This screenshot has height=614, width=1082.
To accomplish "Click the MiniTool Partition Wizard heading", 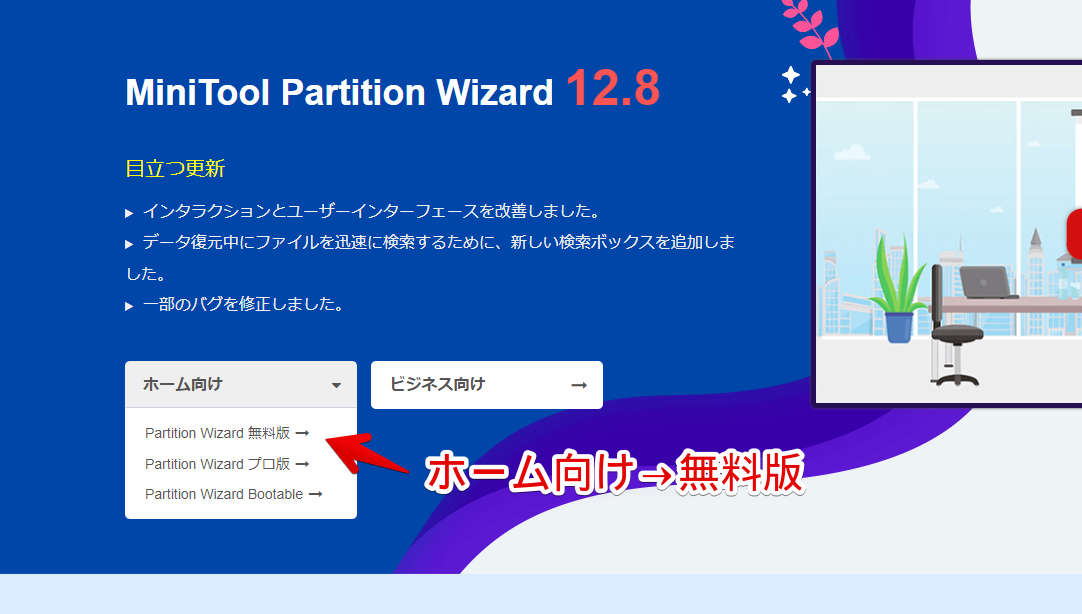I will (339, 92).
